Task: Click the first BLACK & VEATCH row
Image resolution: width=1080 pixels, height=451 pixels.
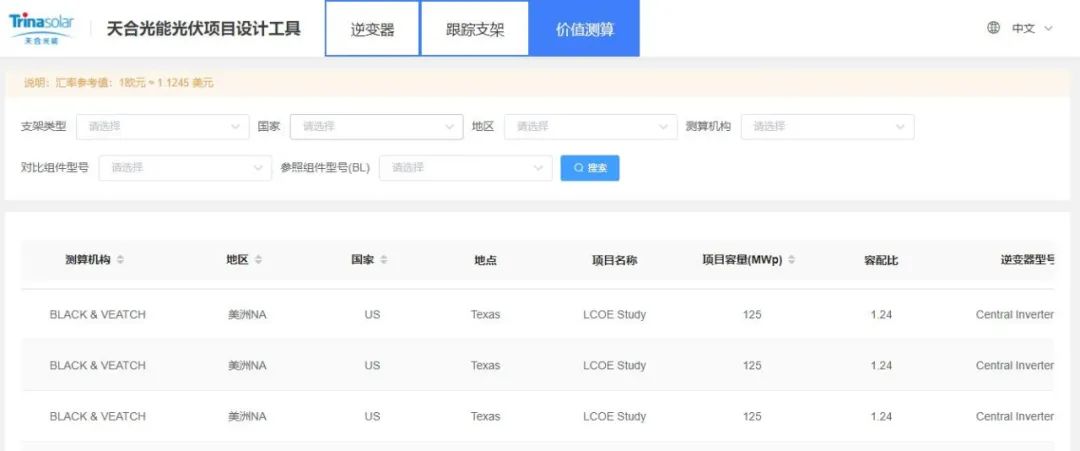Action: 98,314
